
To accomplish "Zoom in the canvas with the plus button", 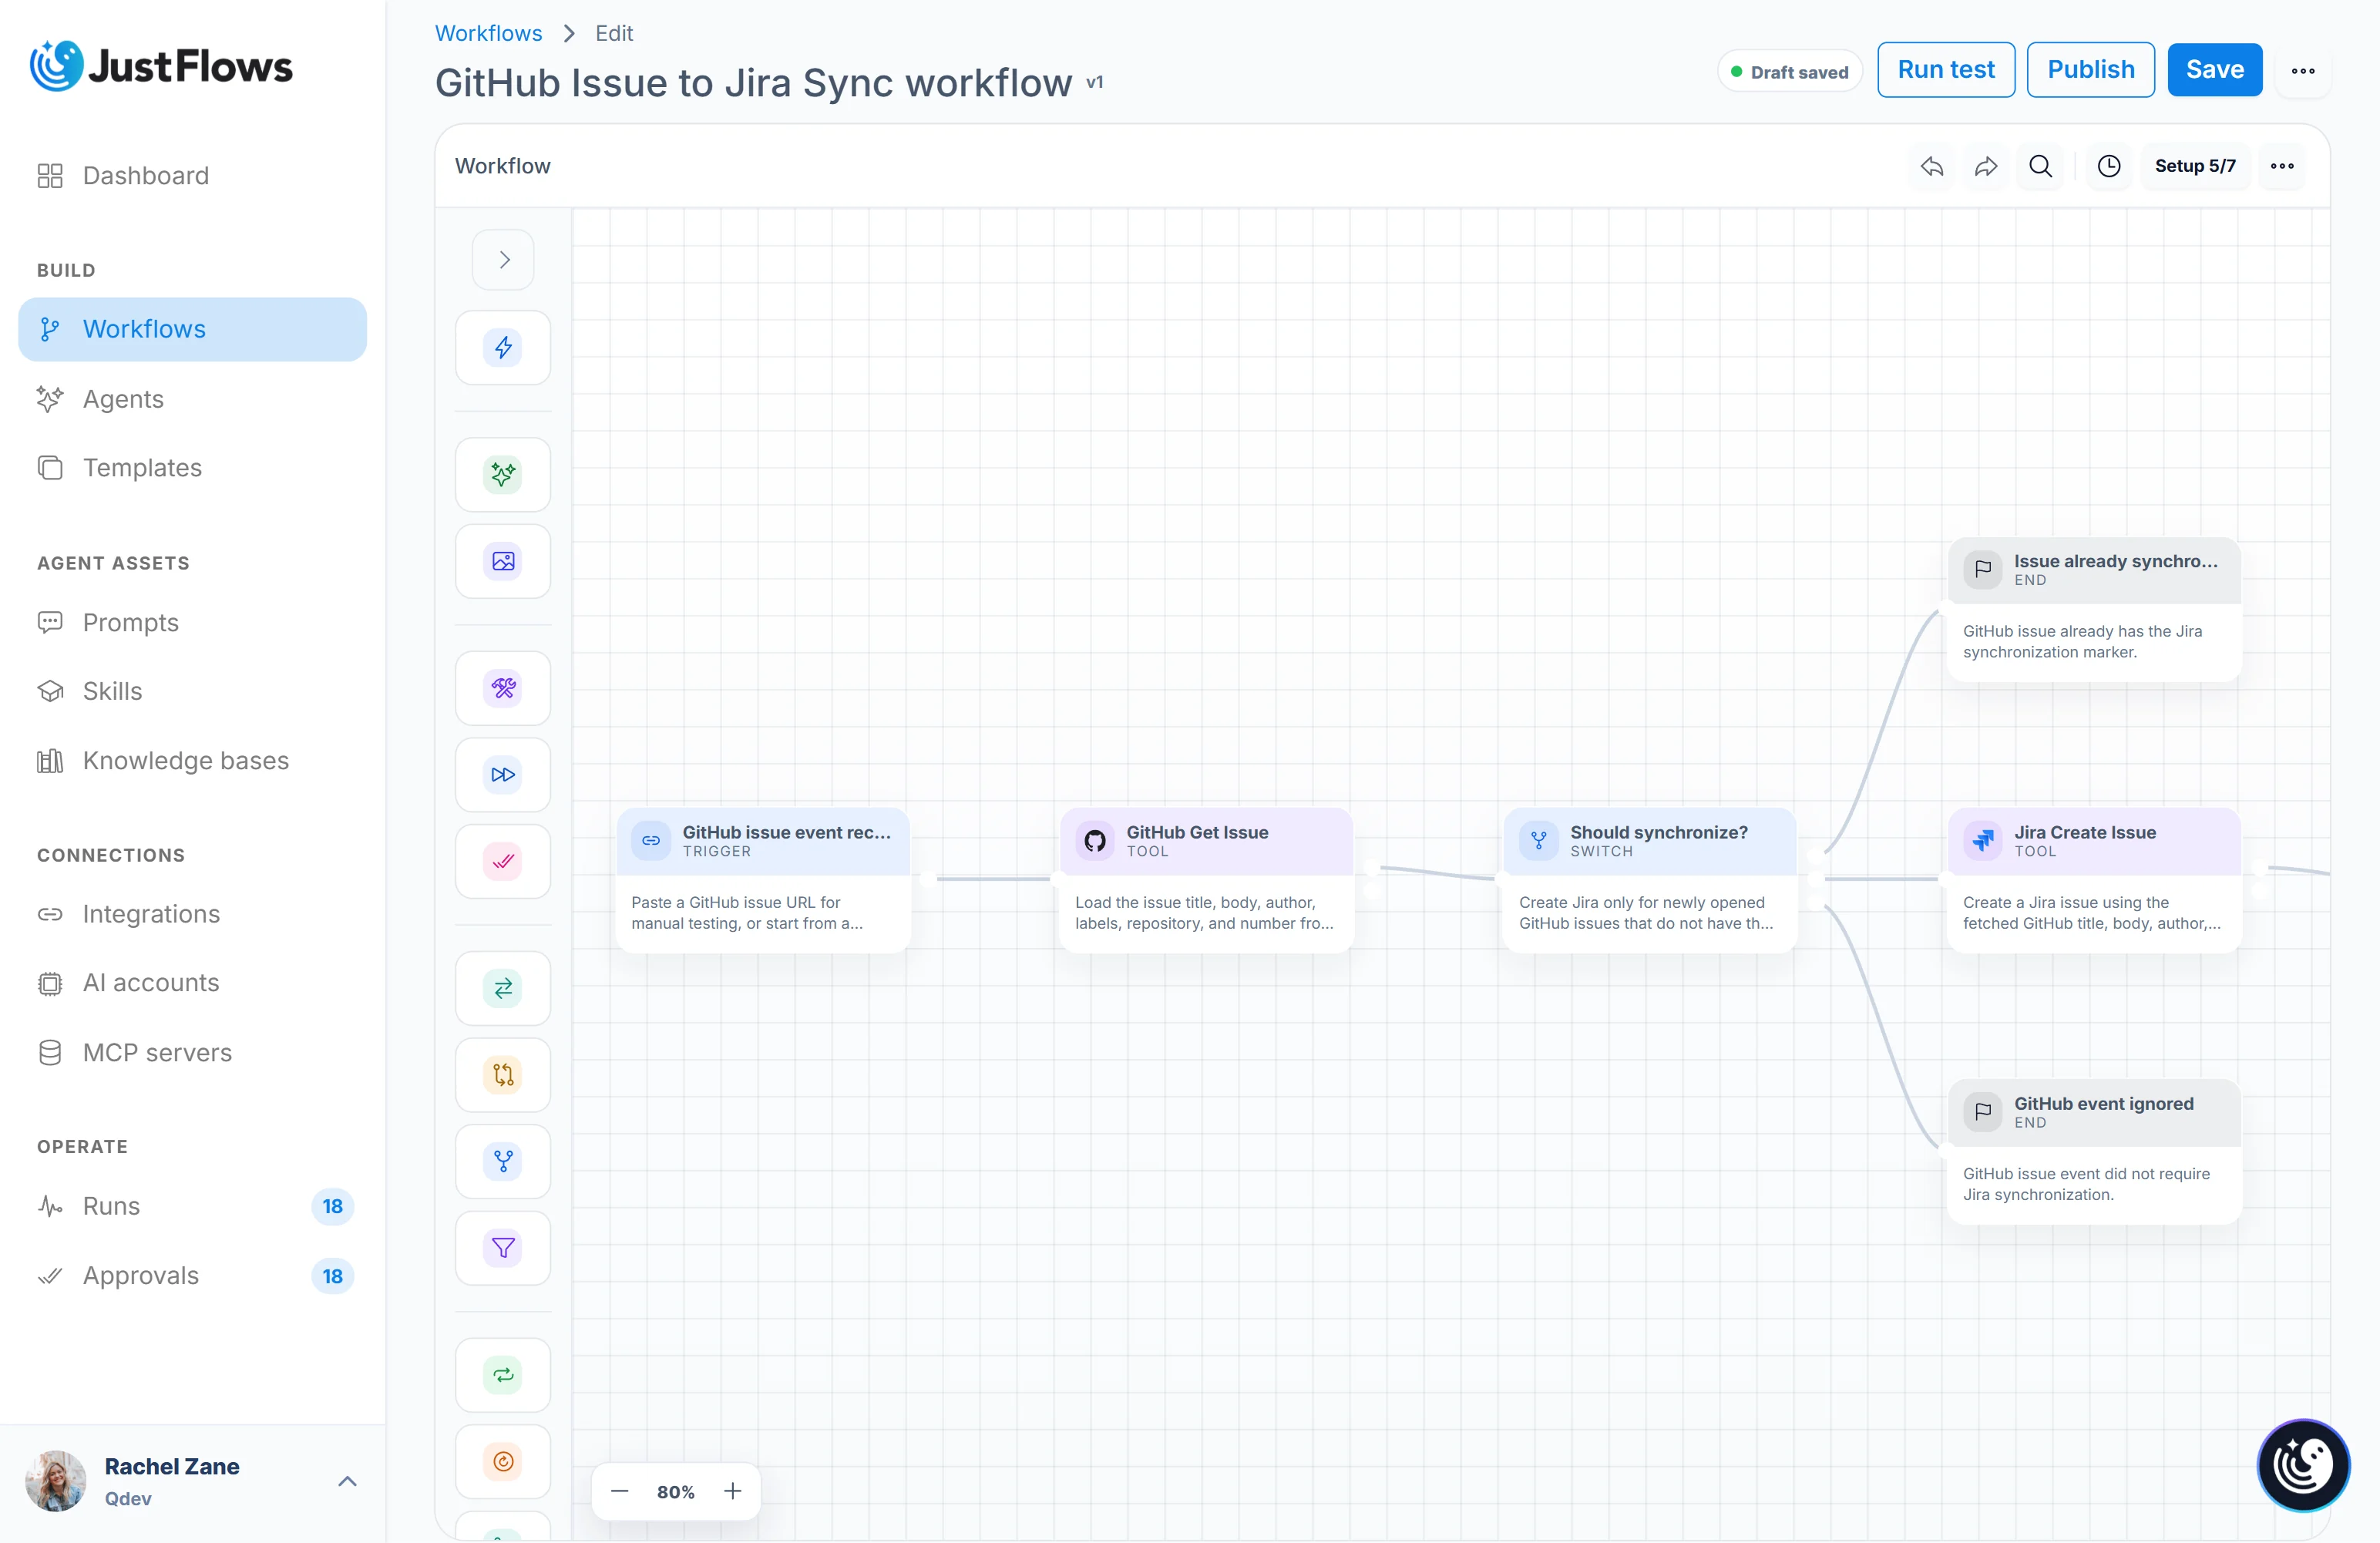I will (733, 1491).
